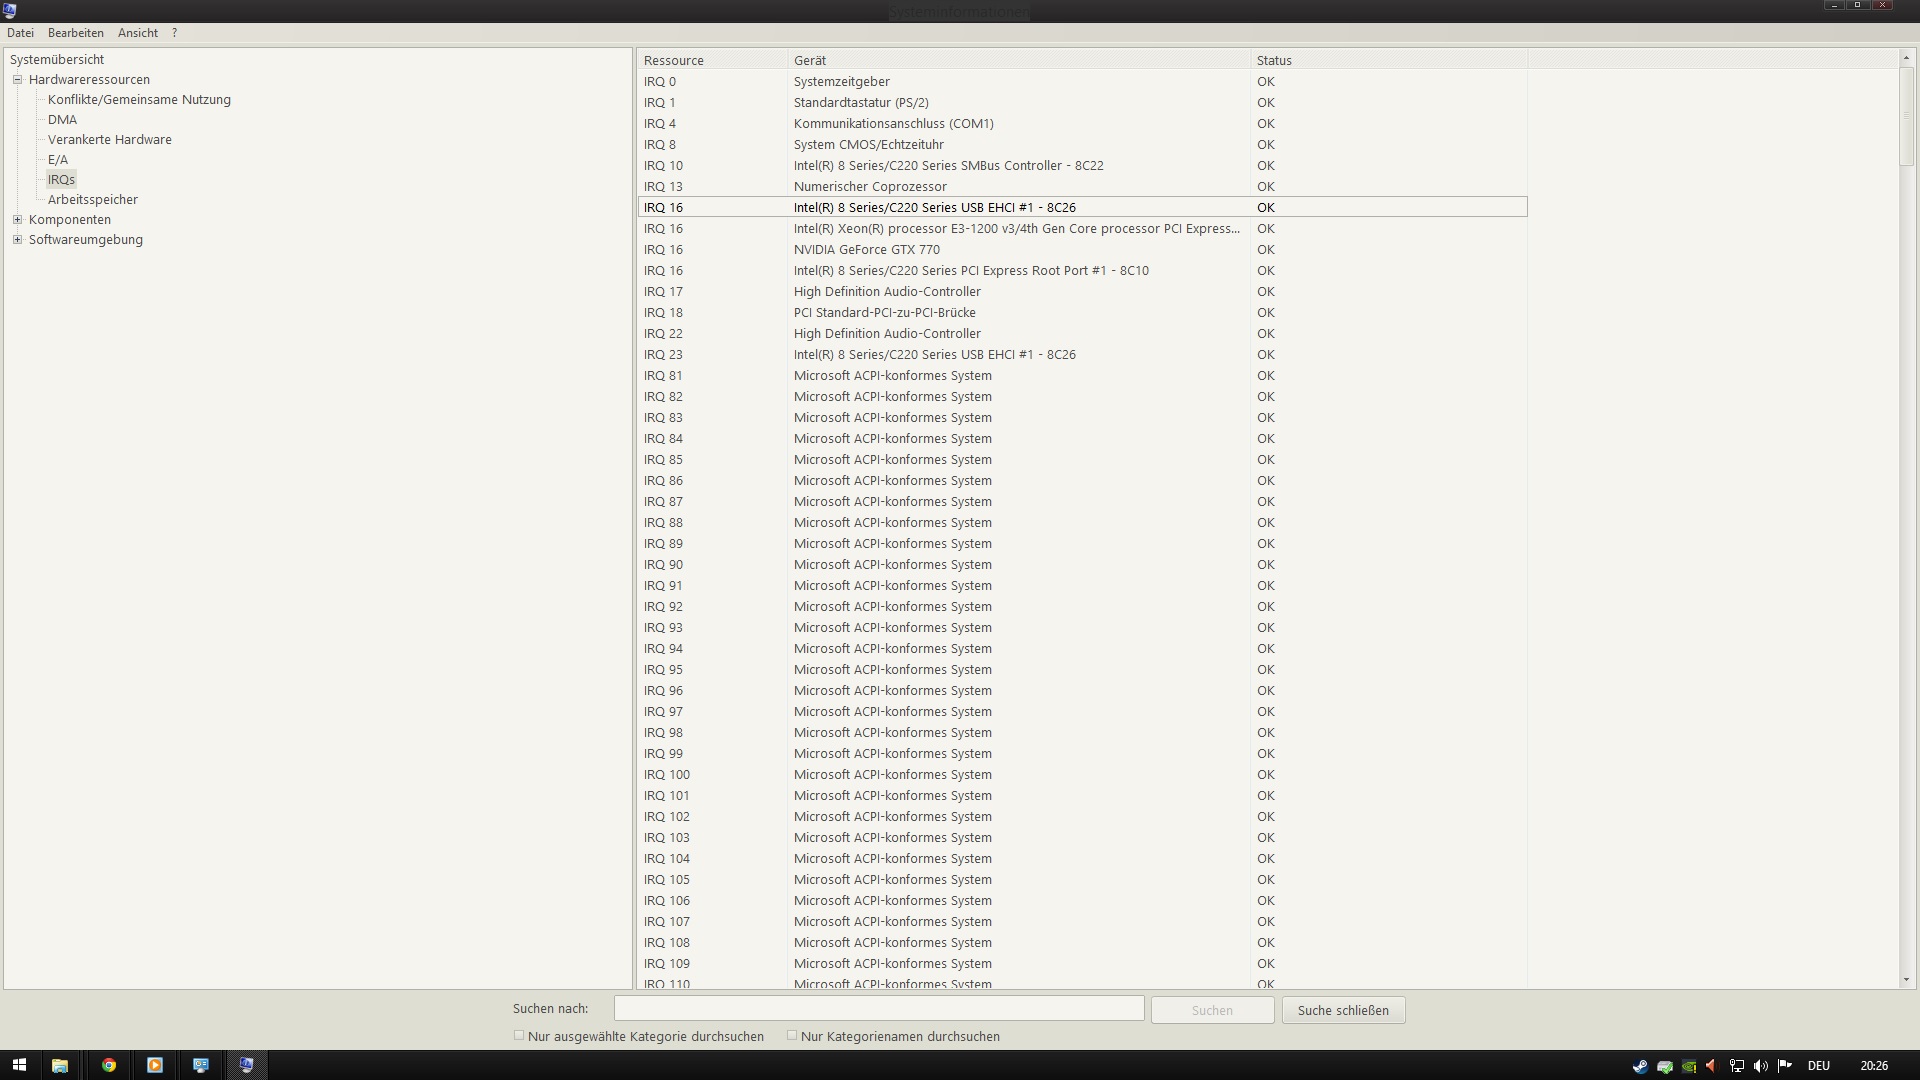Click the Steam tray icon
Screen dimensions: 1920x1080
click(x=1640, y=1066)
